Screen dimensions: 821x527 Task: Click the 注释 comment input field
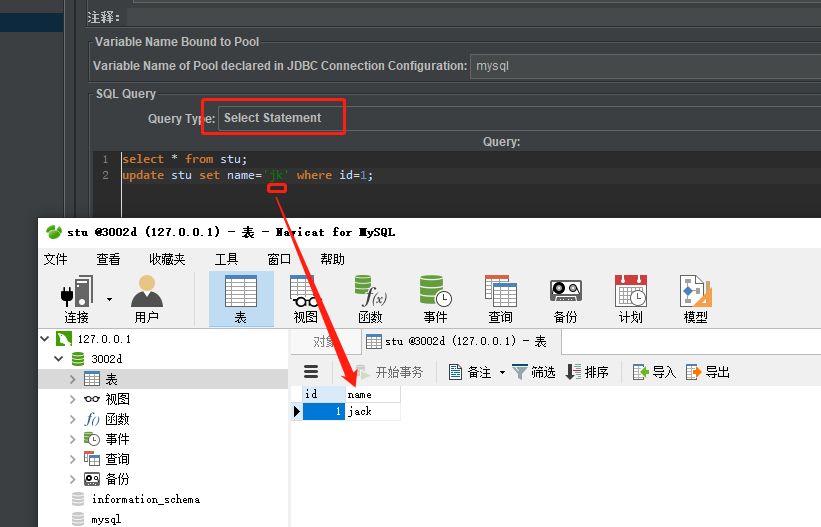(474, 17)
